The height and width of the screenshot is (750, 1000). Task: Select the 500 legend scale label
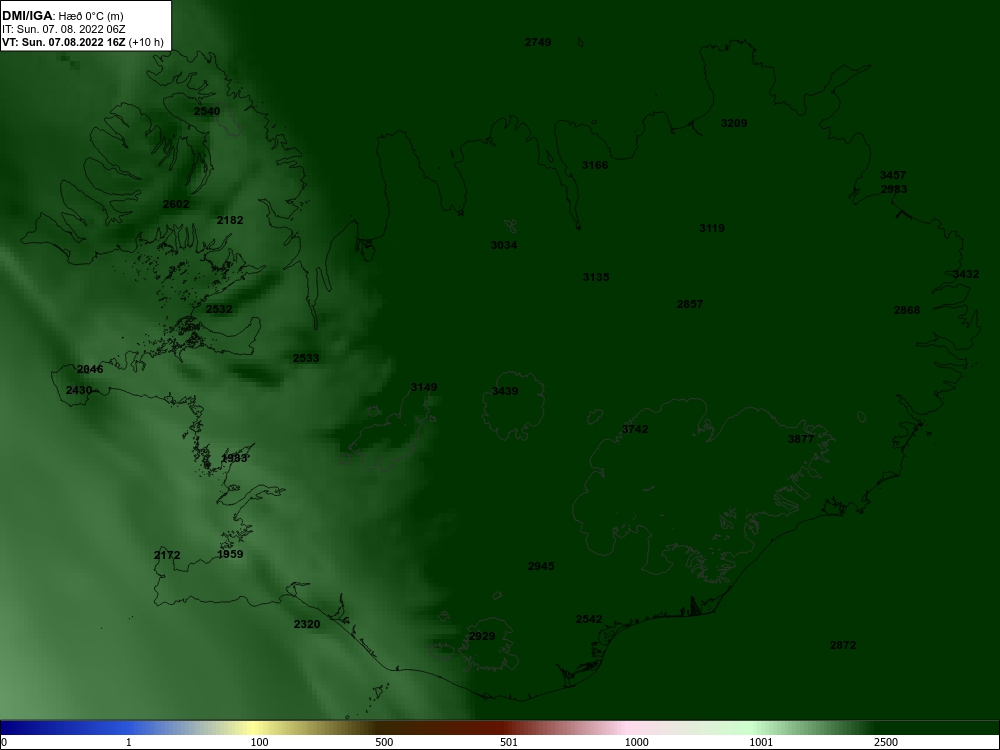[x=384, y=742]
